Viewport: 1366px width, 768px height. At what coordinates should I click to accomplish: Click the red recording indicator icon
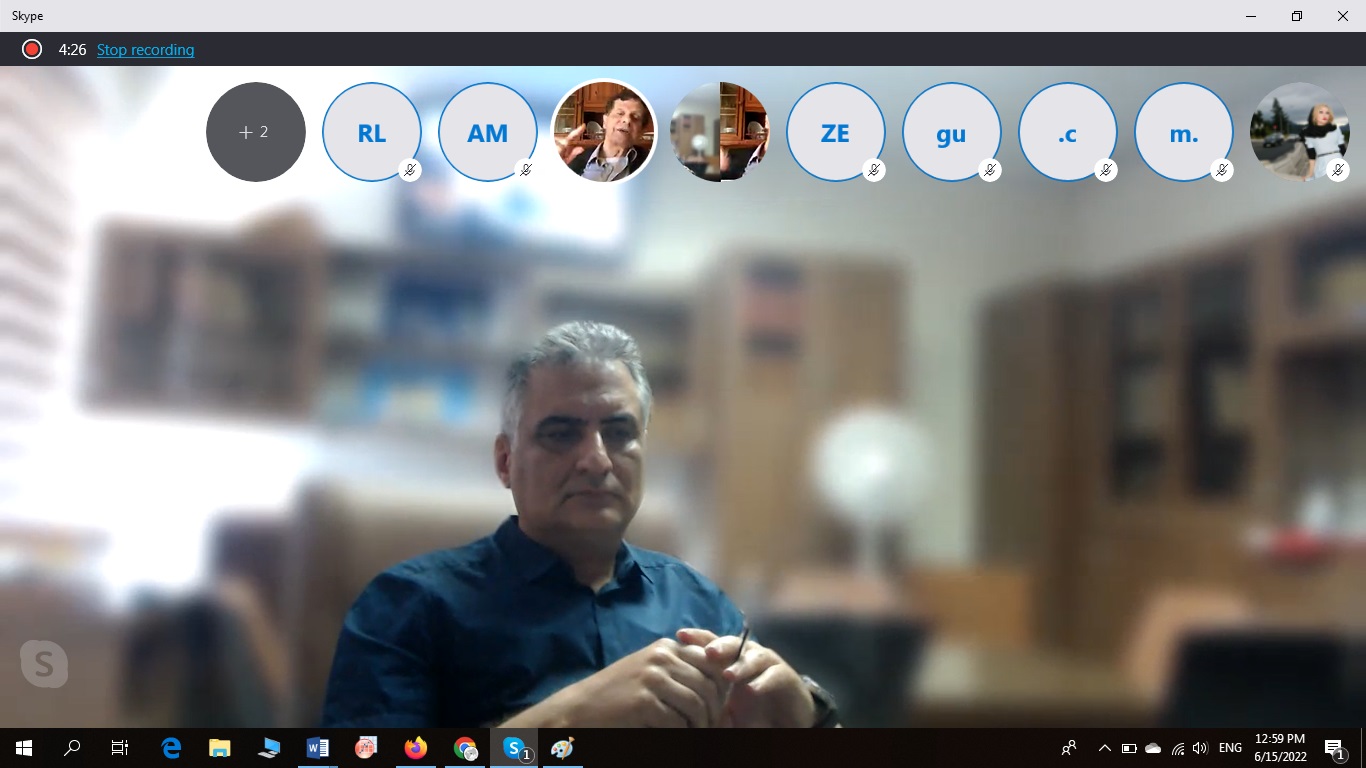point(32,49)
